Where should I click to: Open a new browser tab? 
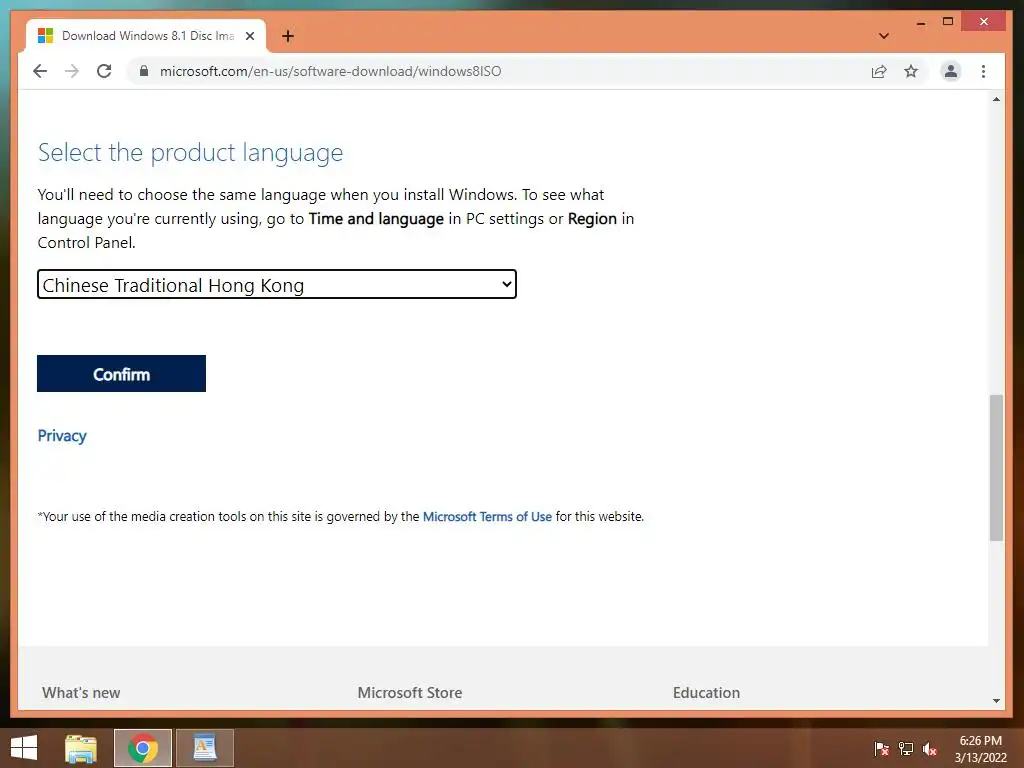pos(288,36)
